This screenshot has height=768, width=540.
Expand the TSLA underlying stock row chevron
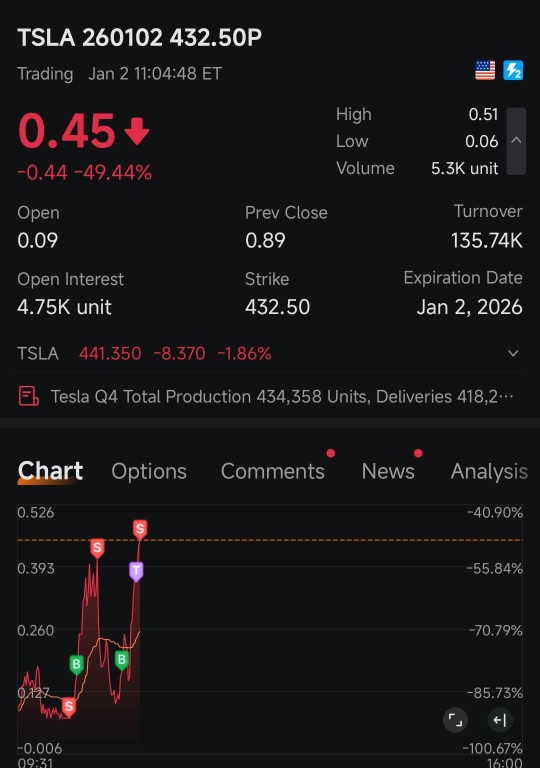[x=513, y=353]
